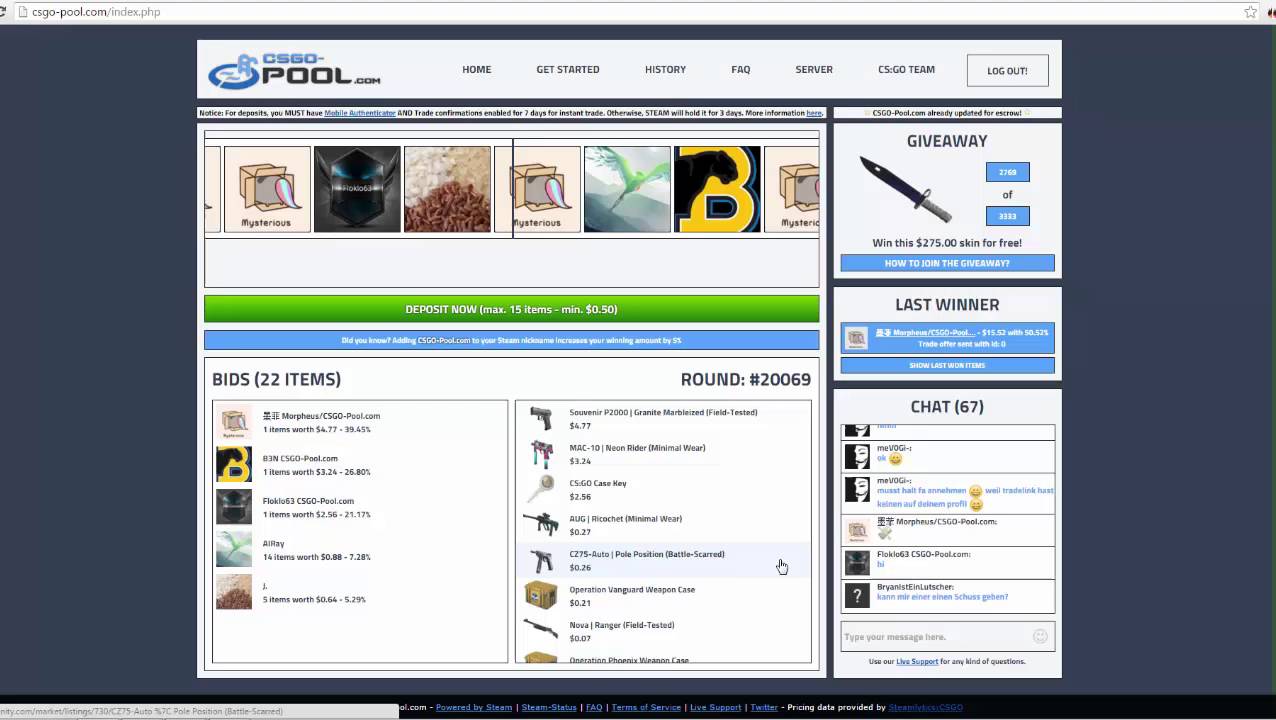
Task: Click the MAC-10 Neon Rider weapon icon
Action: pos(541,454)
